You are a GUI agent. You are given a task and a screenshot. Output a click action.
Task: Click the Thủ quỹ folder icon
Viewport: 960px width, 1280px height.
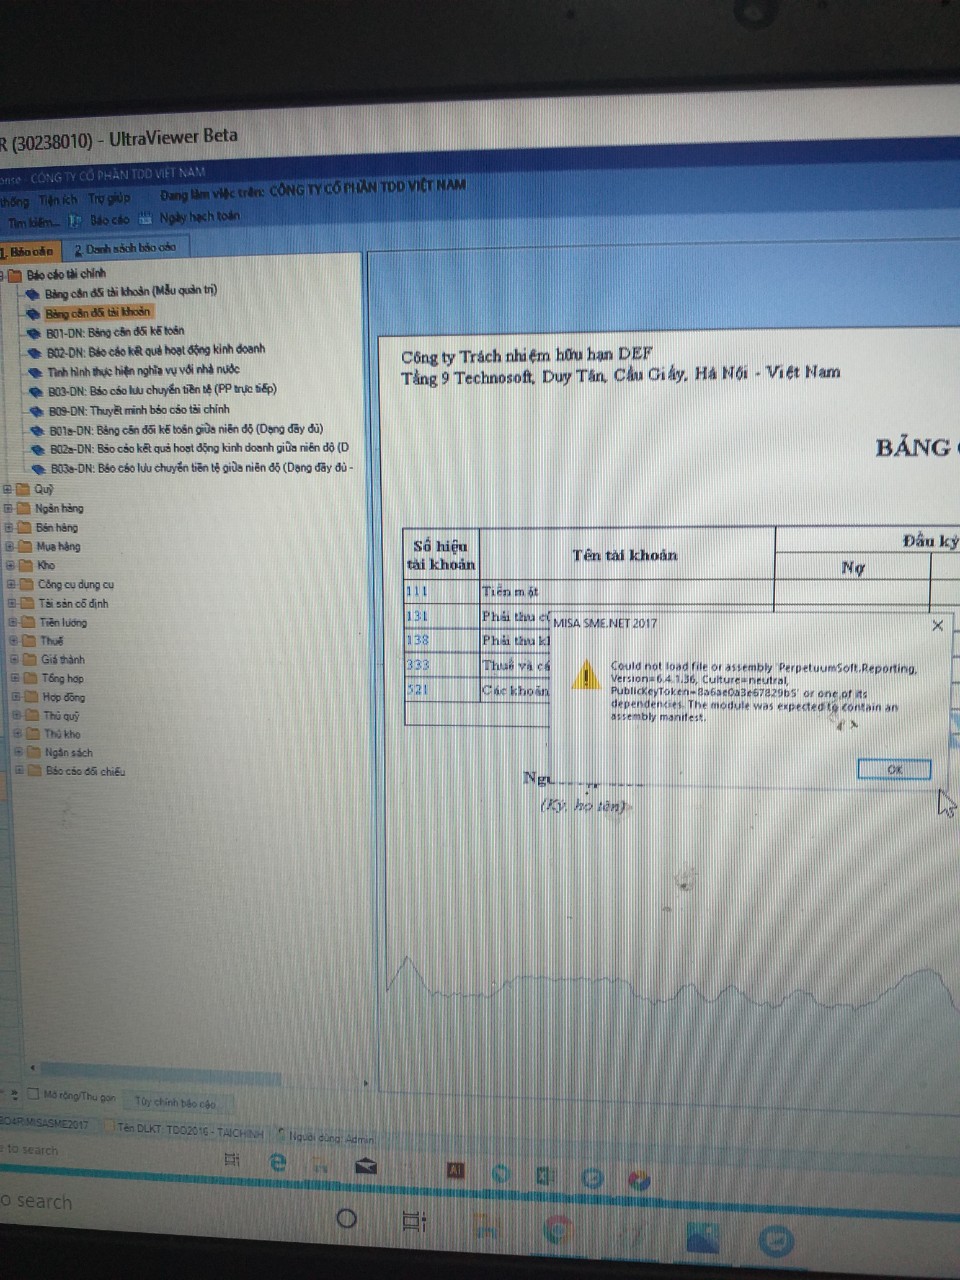pyautogui.click(x=32, y=715)
